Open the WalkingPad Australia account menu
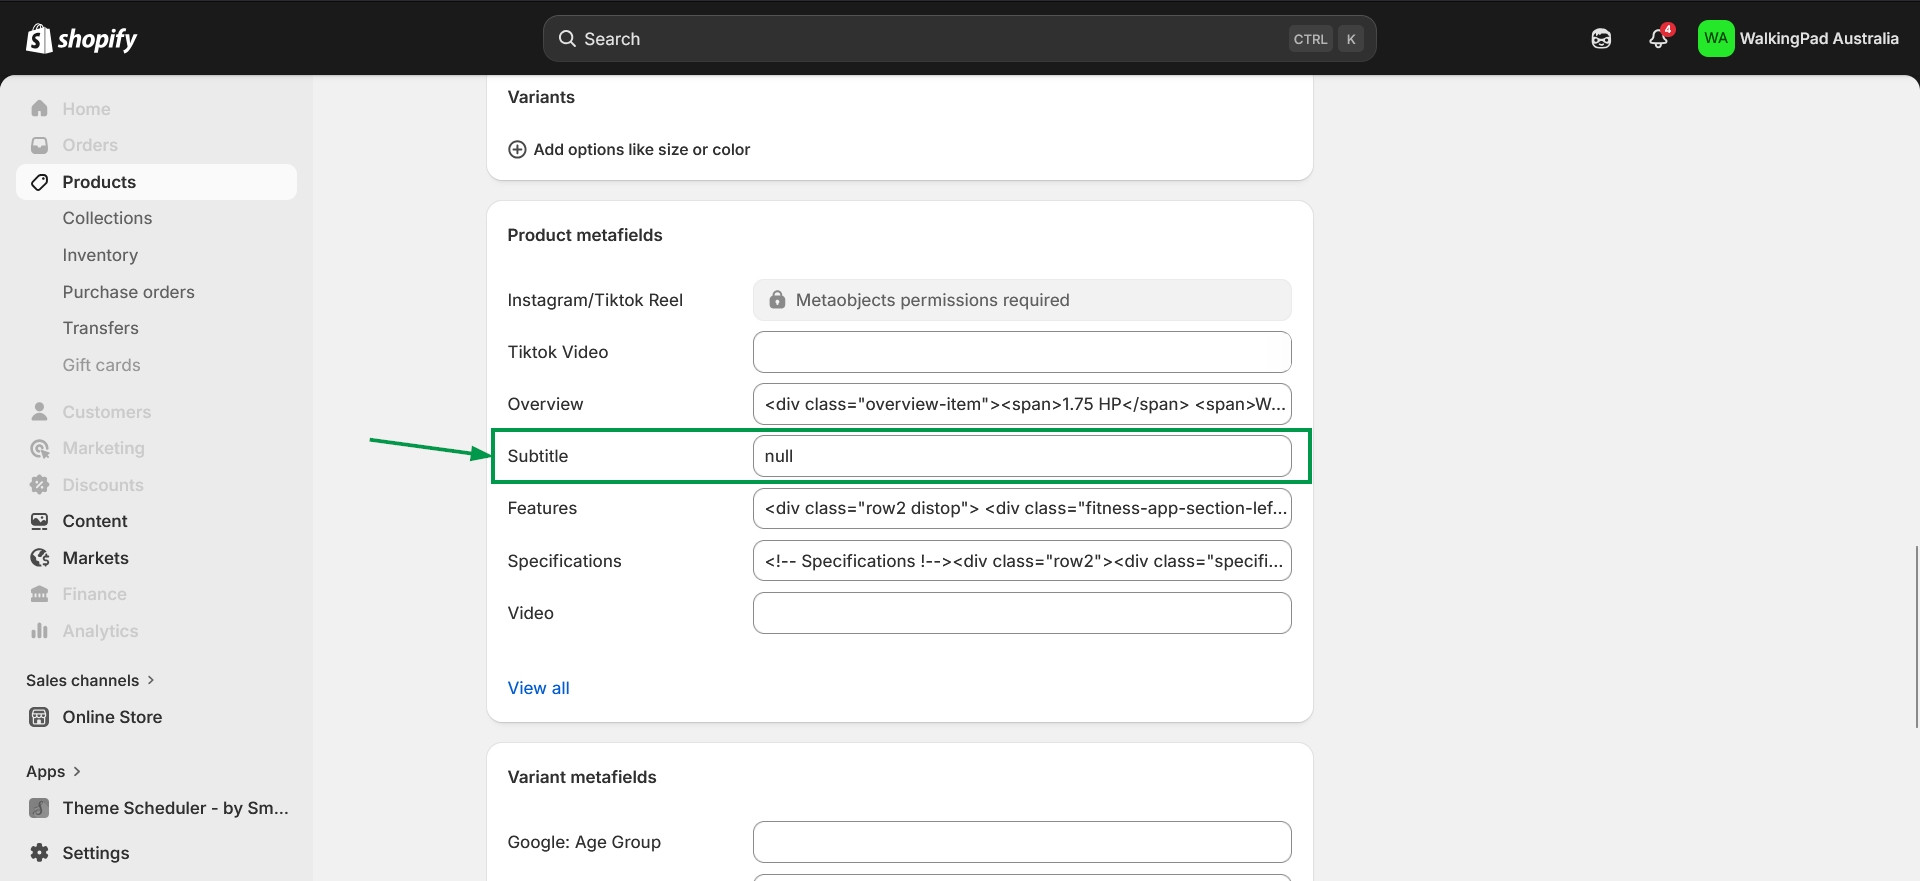The image size is (1920, 881). (1818, 39)
